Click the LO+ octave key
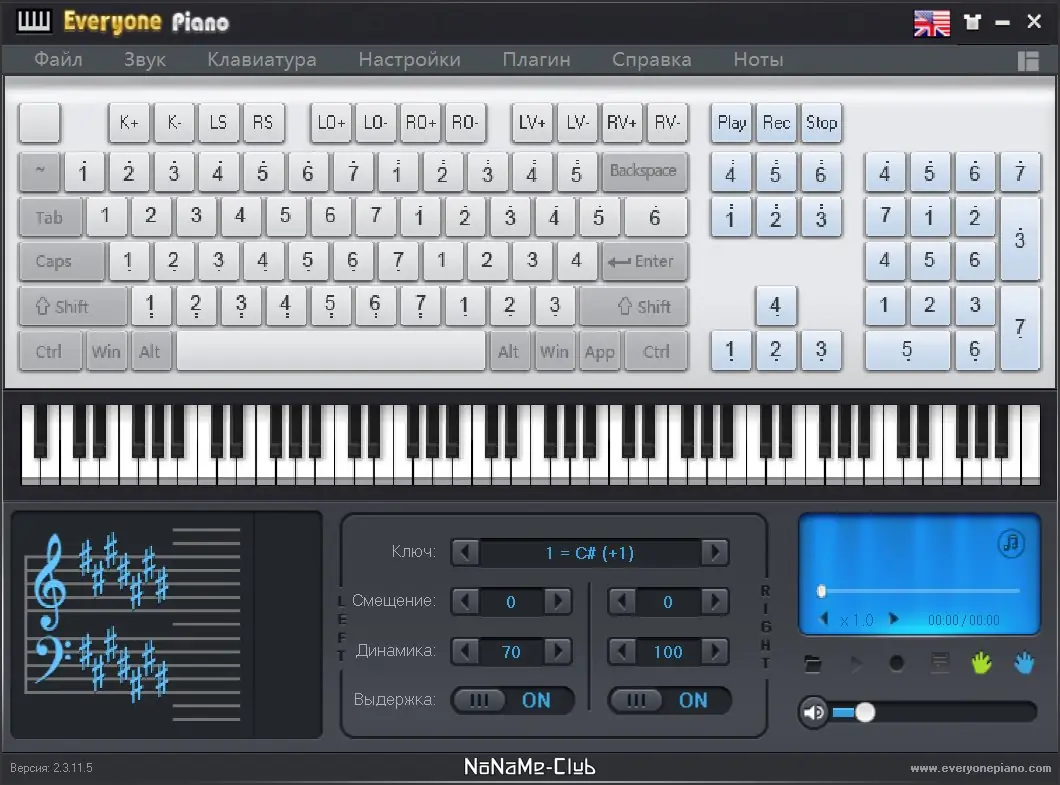This screenshot has height=785, width=1060. tap(331, 122)
